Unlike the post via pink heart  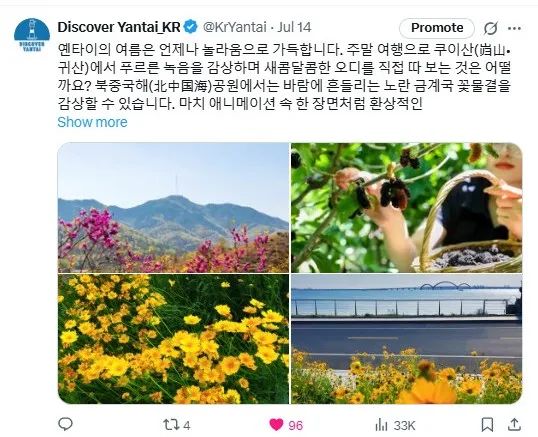pyautogui.click(x=276, y=425)
